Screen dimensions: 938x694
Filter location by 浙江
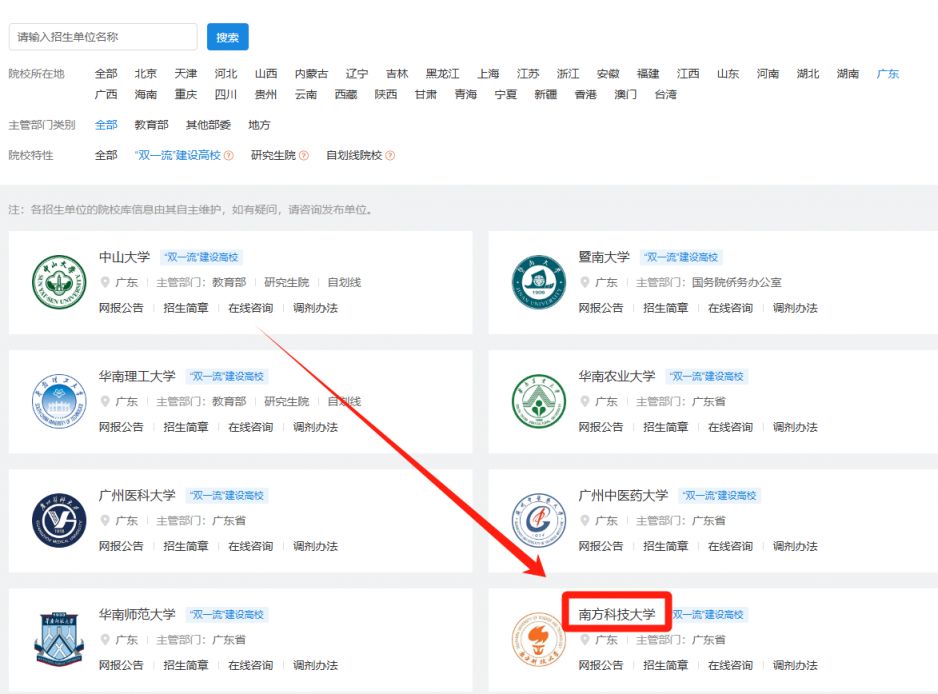coord(568,74)
